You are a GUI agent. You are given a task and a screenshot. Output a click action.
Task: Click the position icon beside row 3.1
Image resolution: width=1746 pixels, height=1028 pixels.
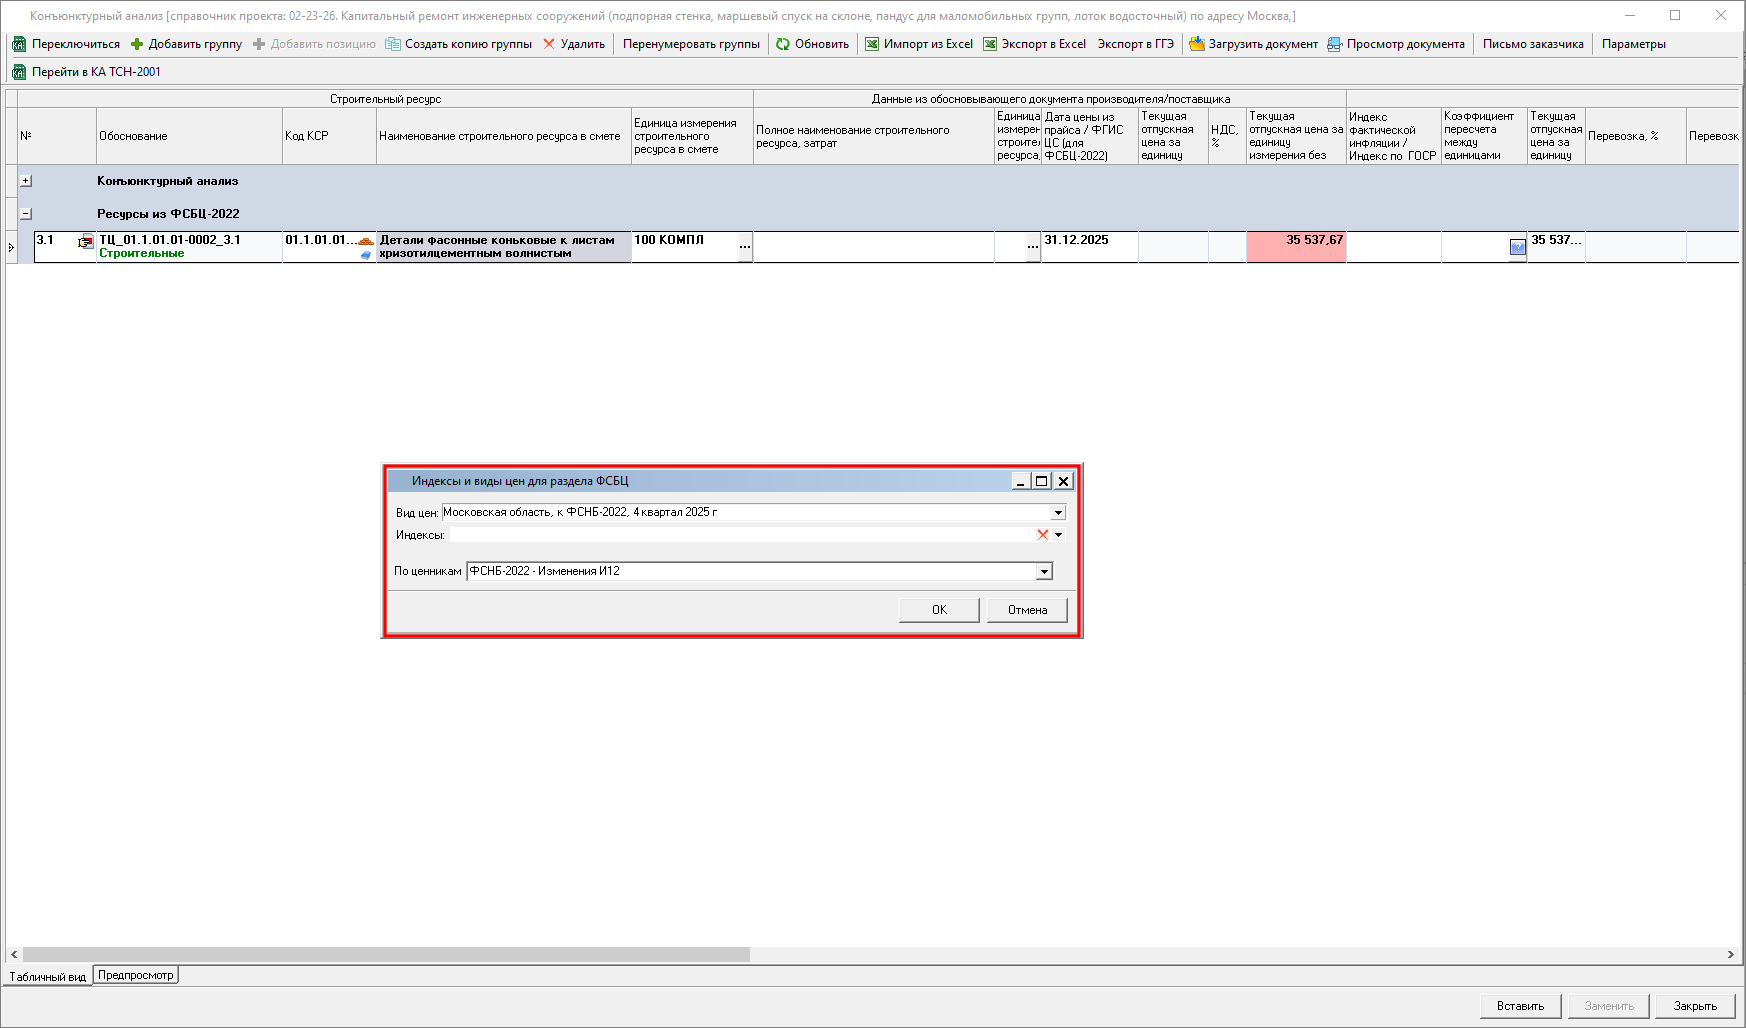[x=86, y=241]
